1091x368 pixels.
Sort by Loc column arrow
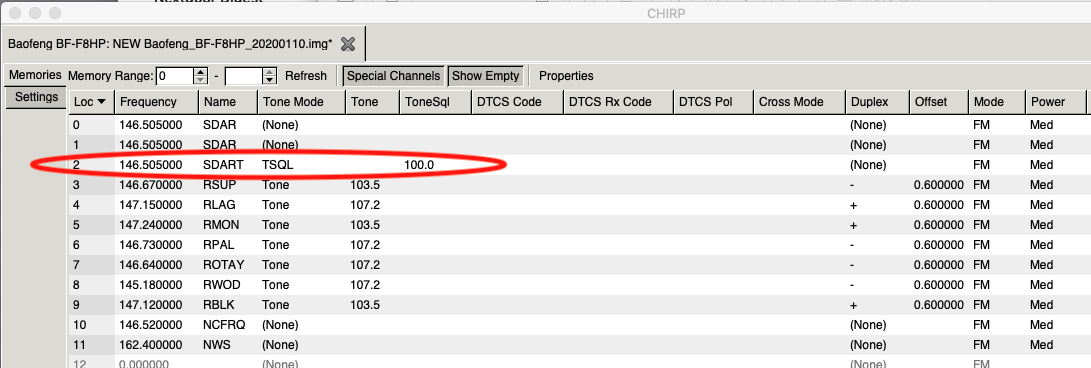coord(102,102)
